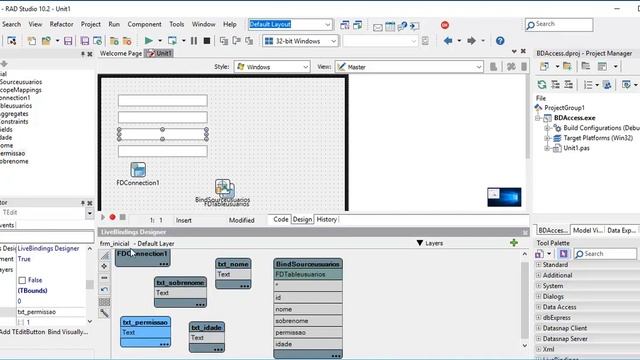Add a new layer with the green plus
This screenshot has width=640, height=360.
pyautogui.click(x=514, y=243)
